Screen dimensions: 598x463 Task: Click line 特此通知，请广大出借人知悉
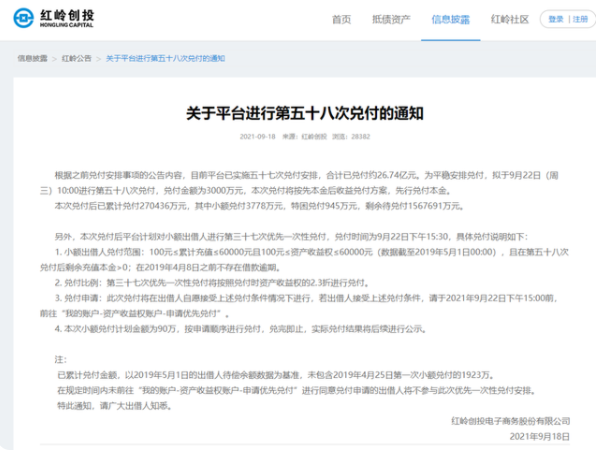(x=115, y=405)
